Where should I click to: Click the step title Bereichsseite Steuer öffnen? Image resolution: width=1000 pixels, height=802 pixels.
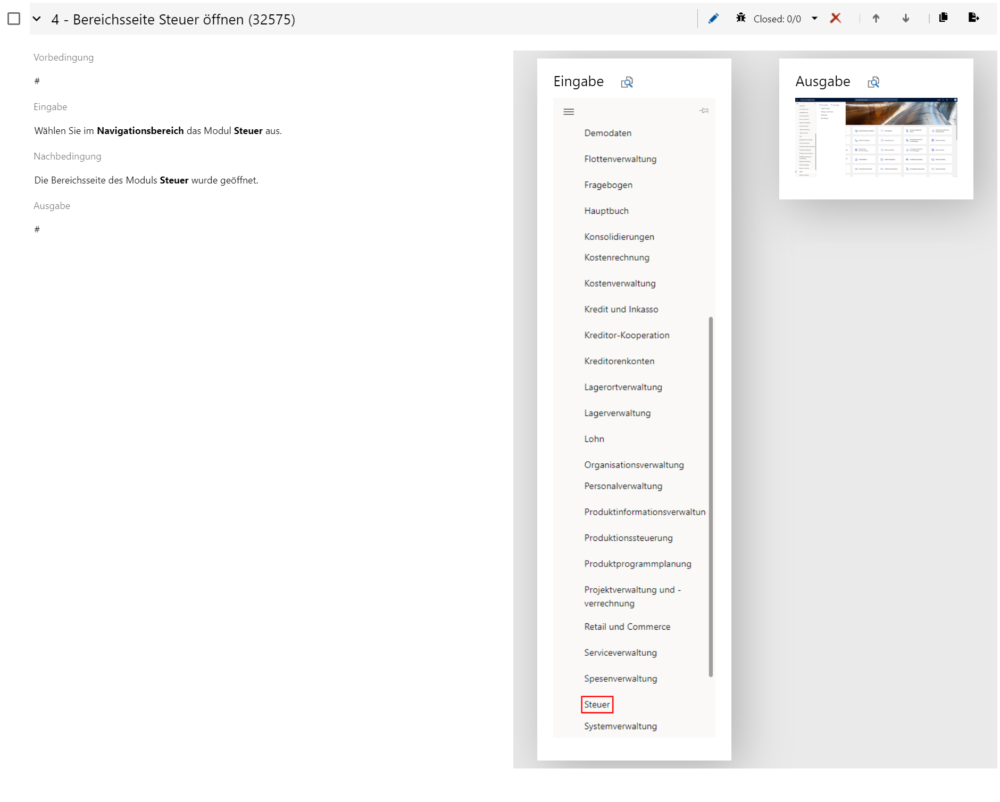173,19
